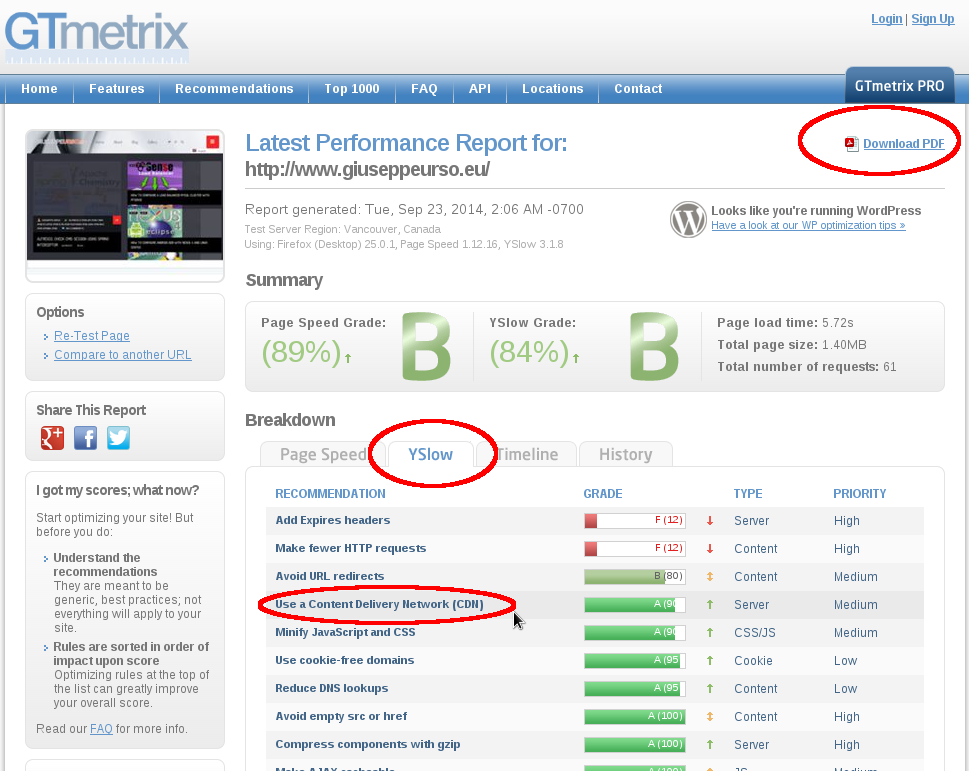Open the API navigation item

pyautogui.click(x=480, y=89)
